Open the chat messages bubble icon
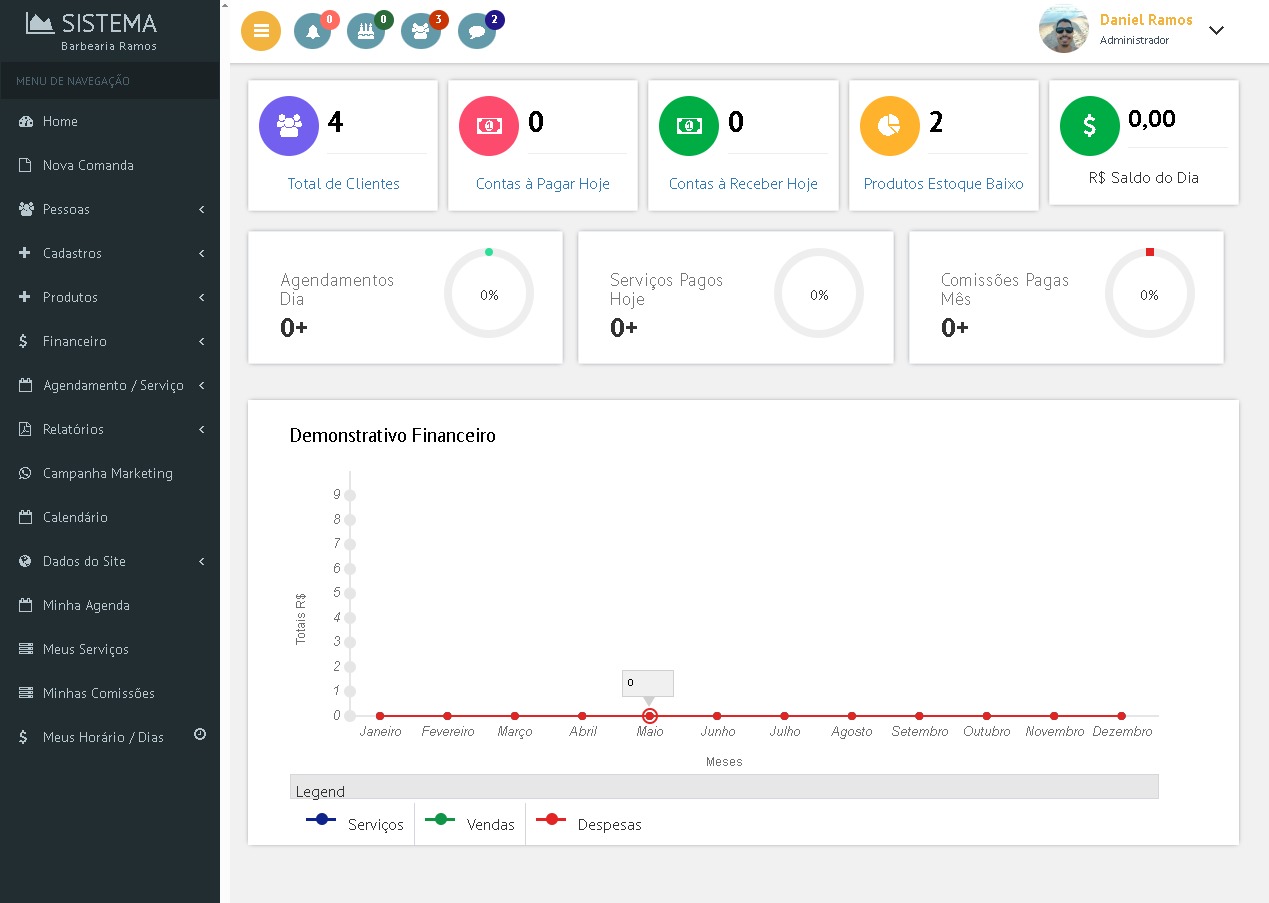 [x=477, y=31]
